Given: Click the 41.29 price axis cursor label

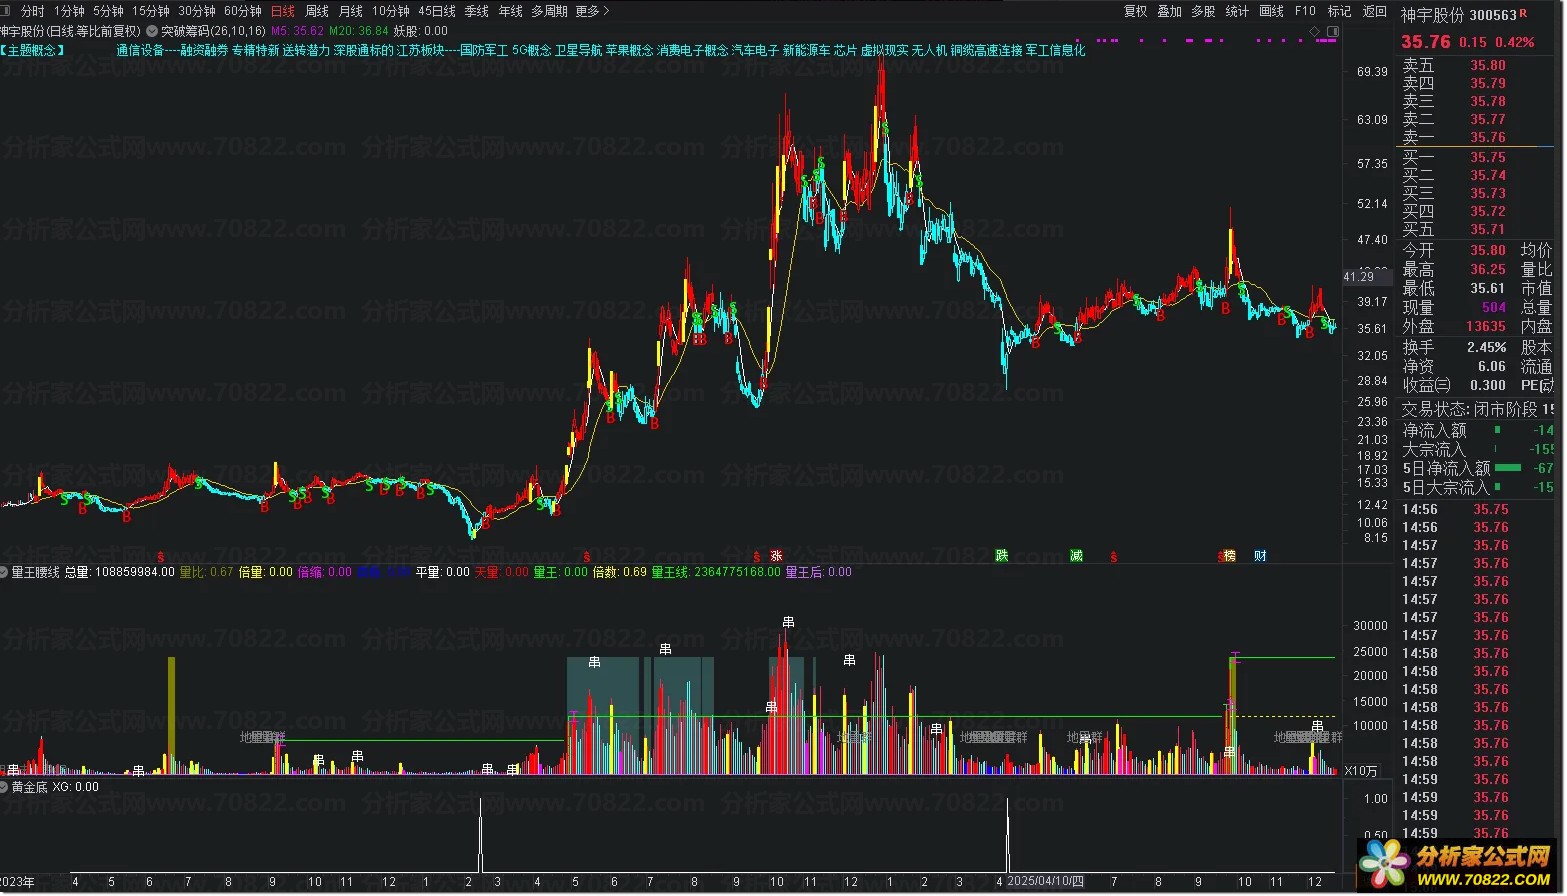Looking at the screenshot, I should click(1365, 276).
